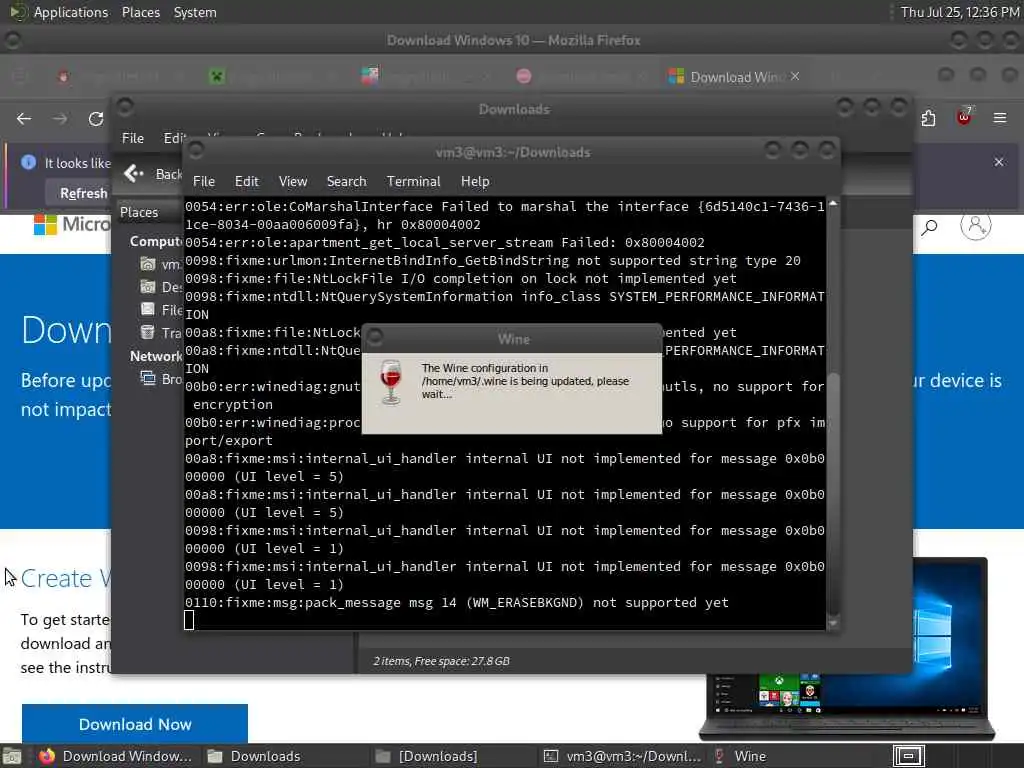Click the Places sidebar header dropdown
Viewport: 1024px width, 768px height.
click(149, 212)
